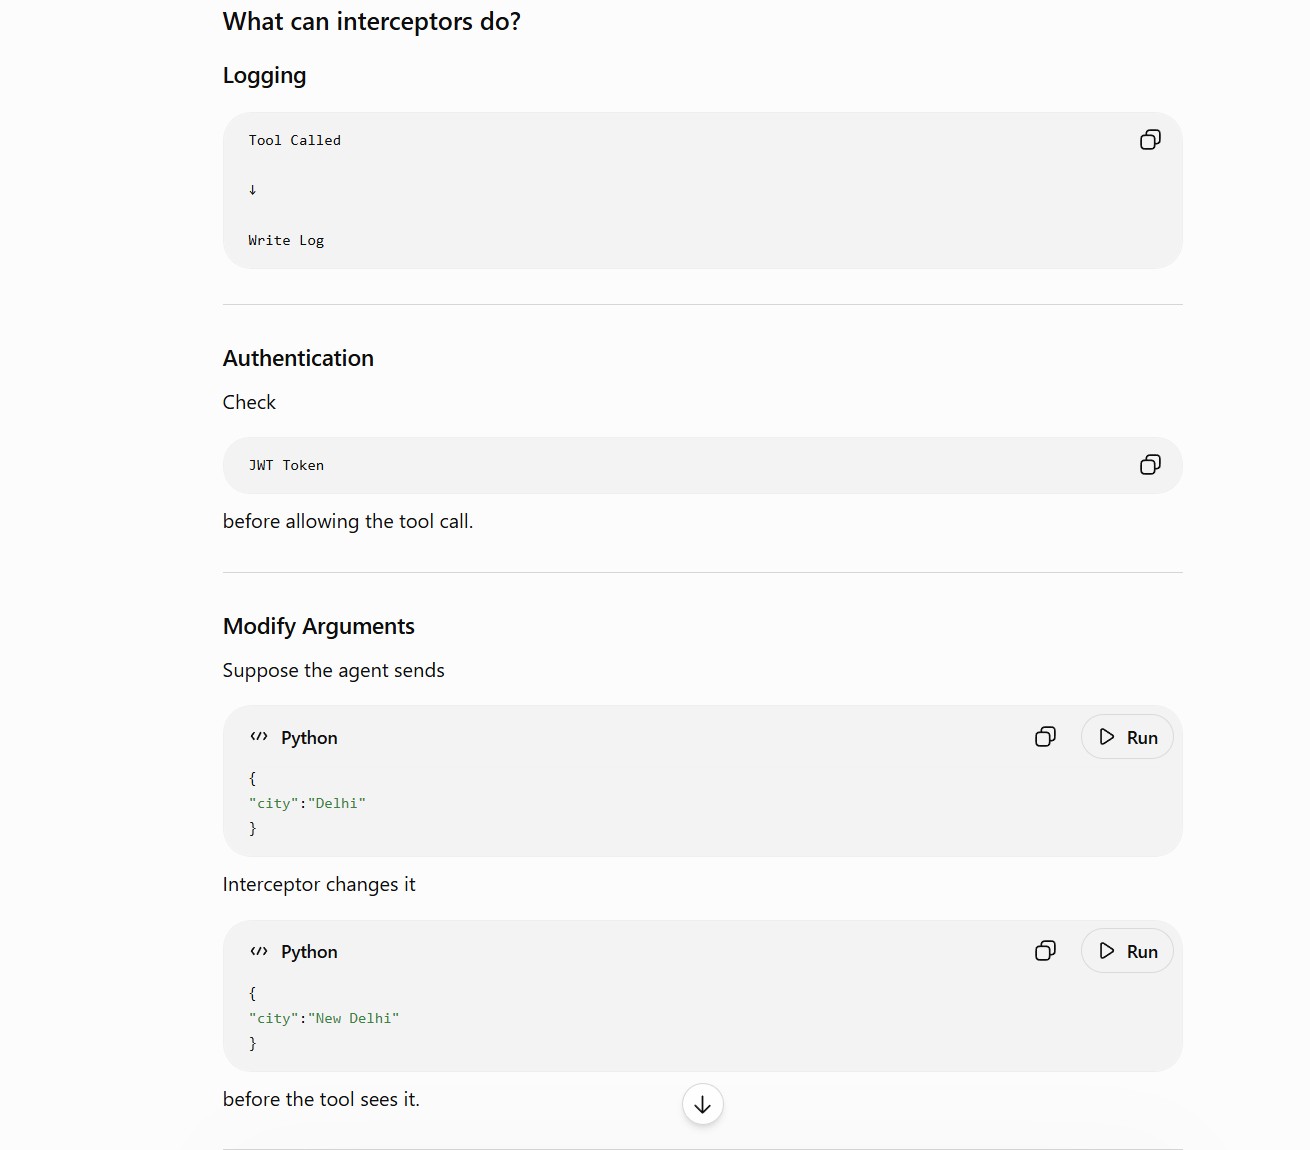This screenshot has width=1310, height=1150.
Task: Click the first Python language label
Action: point(309,738)
